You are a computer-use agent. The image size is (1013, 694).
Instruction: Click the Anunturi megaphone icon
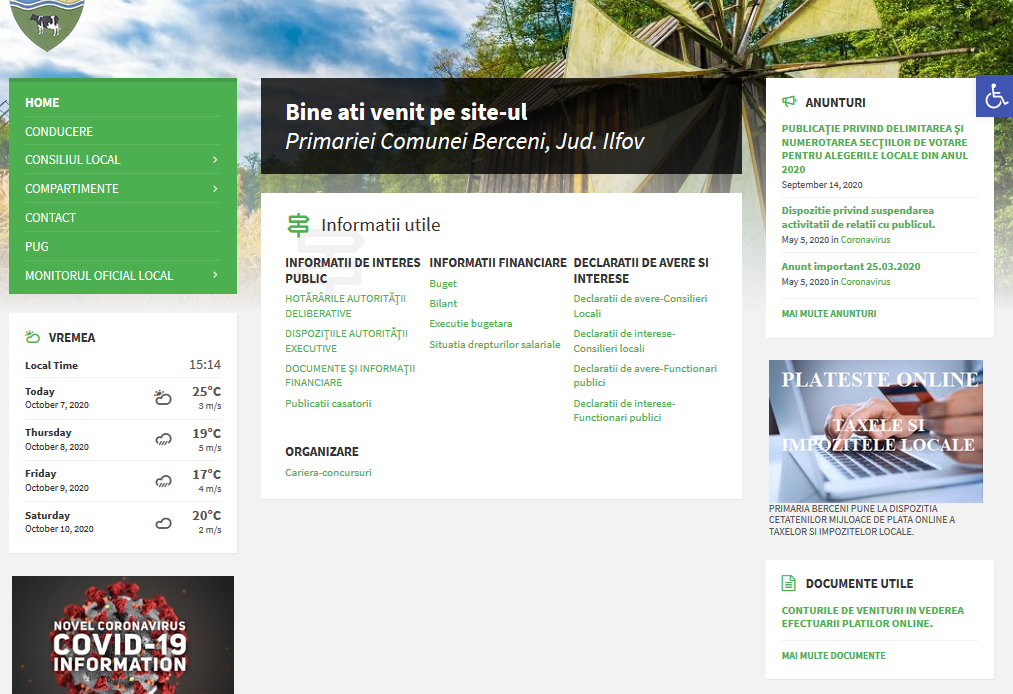click(x=789, y=102)
